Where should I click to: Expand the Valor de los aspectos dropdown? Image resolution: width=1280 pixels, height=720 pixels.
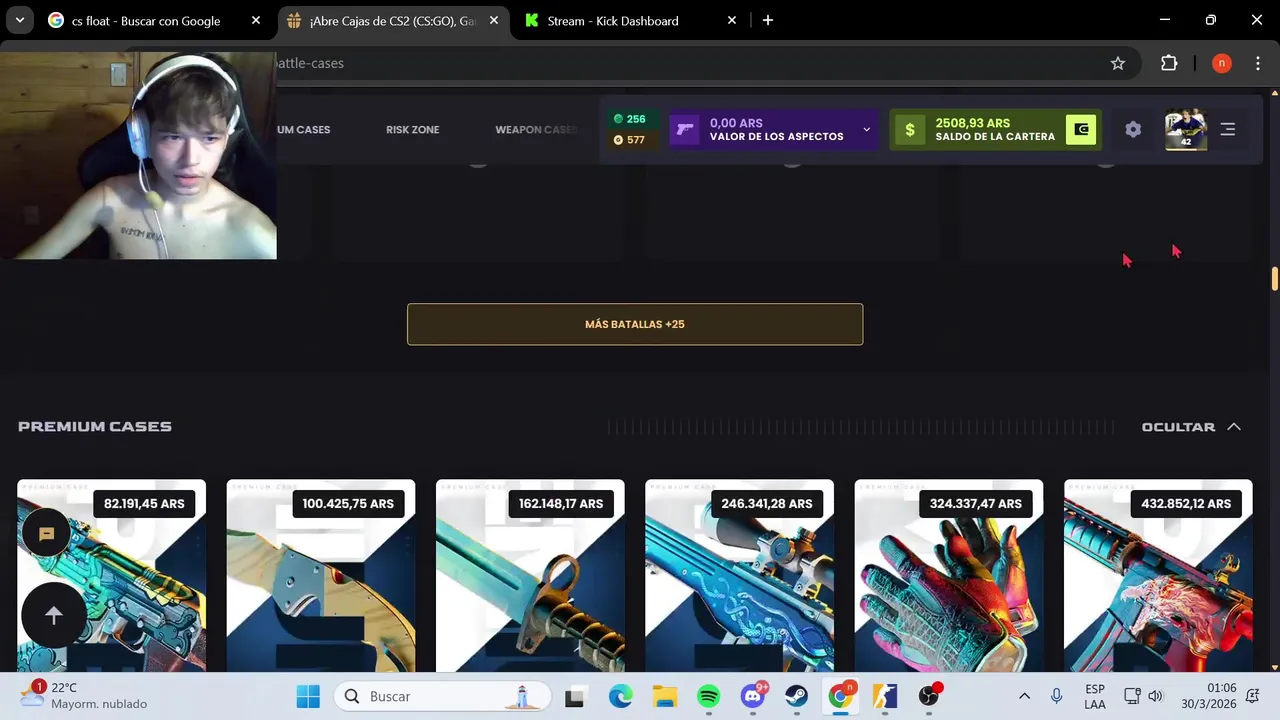click(866, 129)
